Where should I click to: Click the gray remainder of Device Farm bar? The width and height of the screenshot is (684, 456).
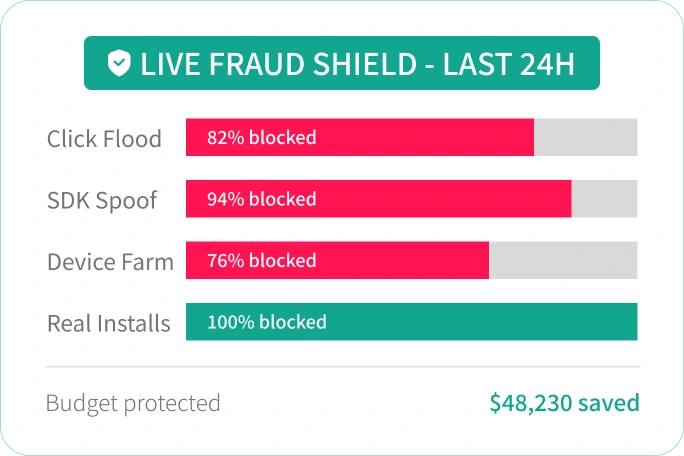point(563,260)
